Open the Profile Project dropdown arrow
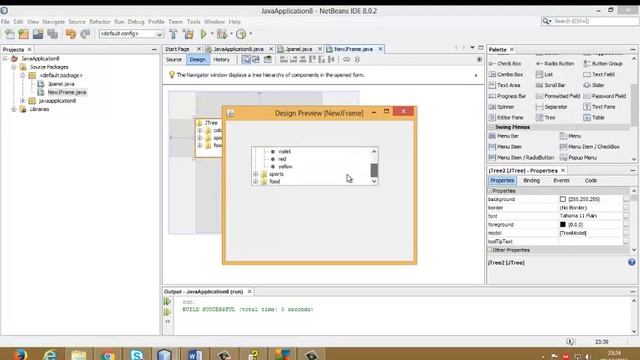This screenshot has height=360, width=640. tap(251, 34)
